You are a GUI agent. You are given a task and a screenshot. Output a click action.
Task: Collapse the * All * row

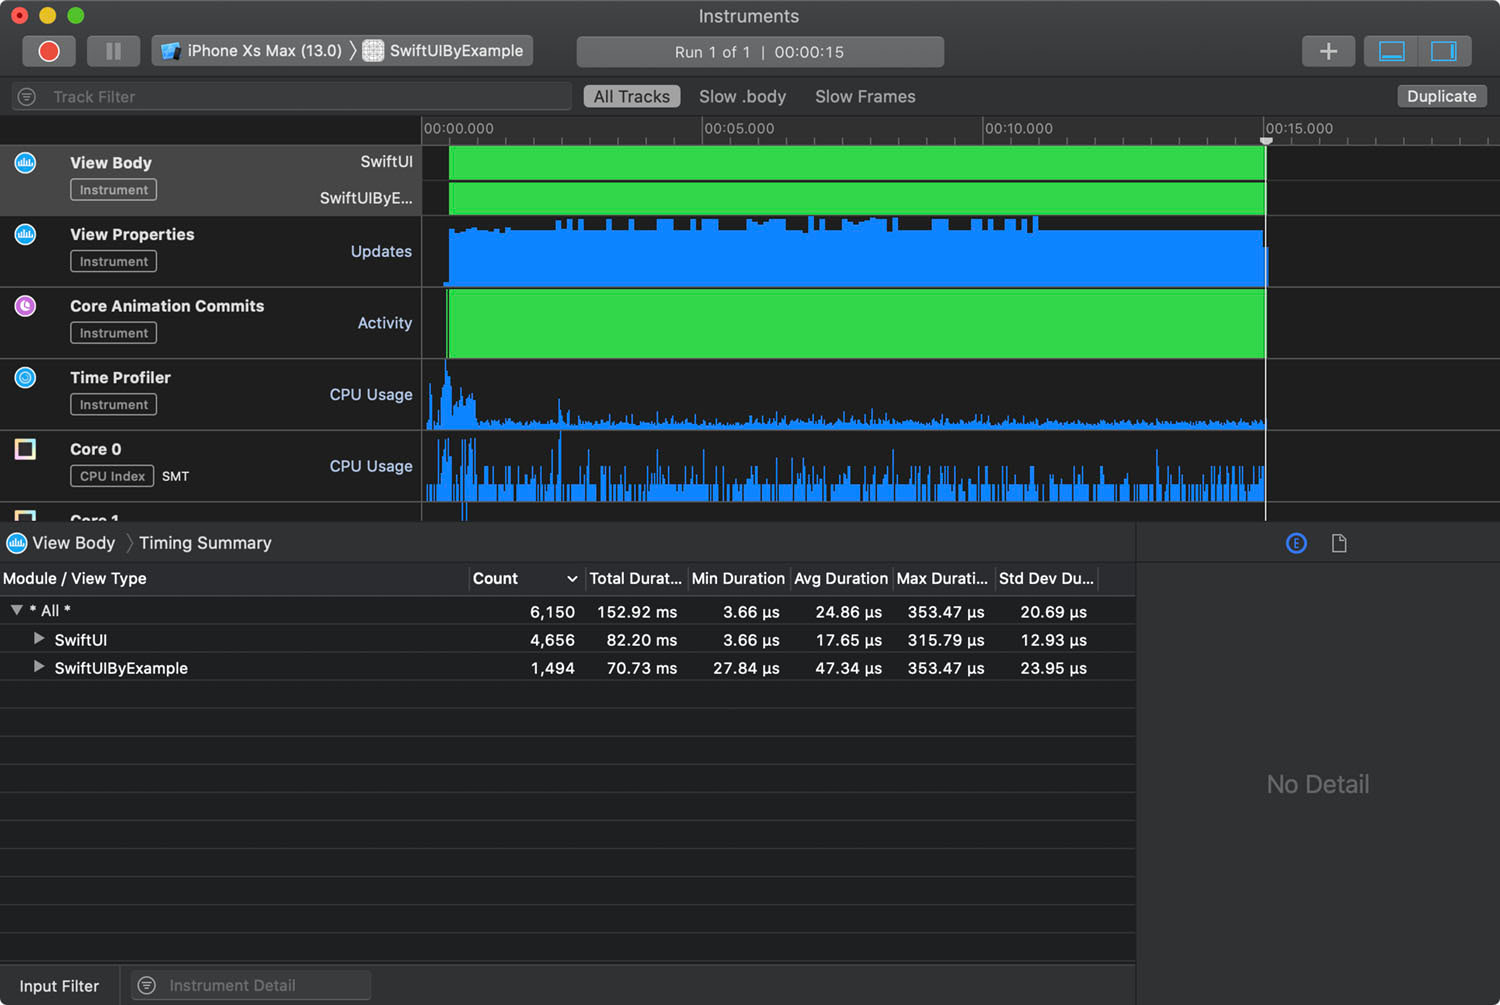tap(16, 610)
